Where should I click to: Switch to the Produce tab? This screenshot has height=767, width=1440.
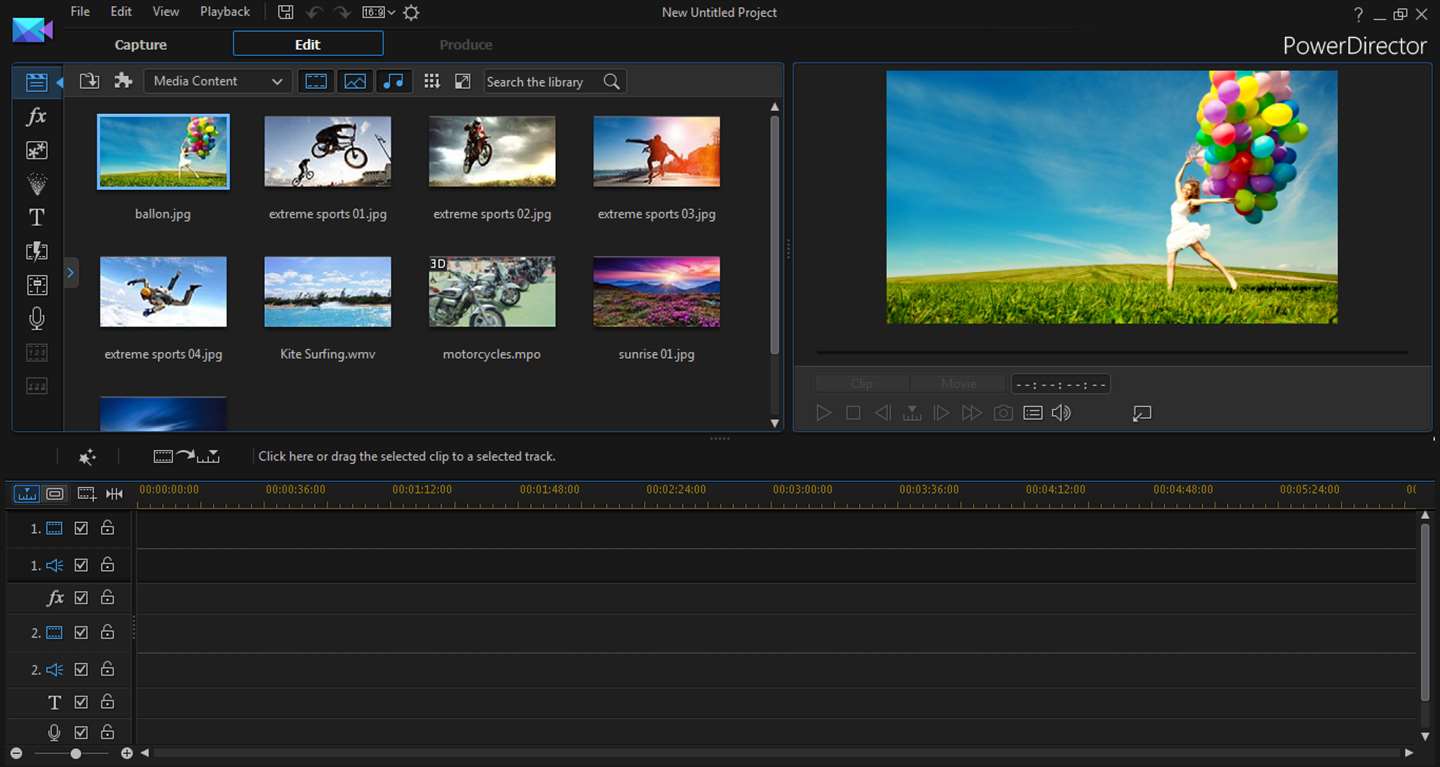(x=466, y=45)
